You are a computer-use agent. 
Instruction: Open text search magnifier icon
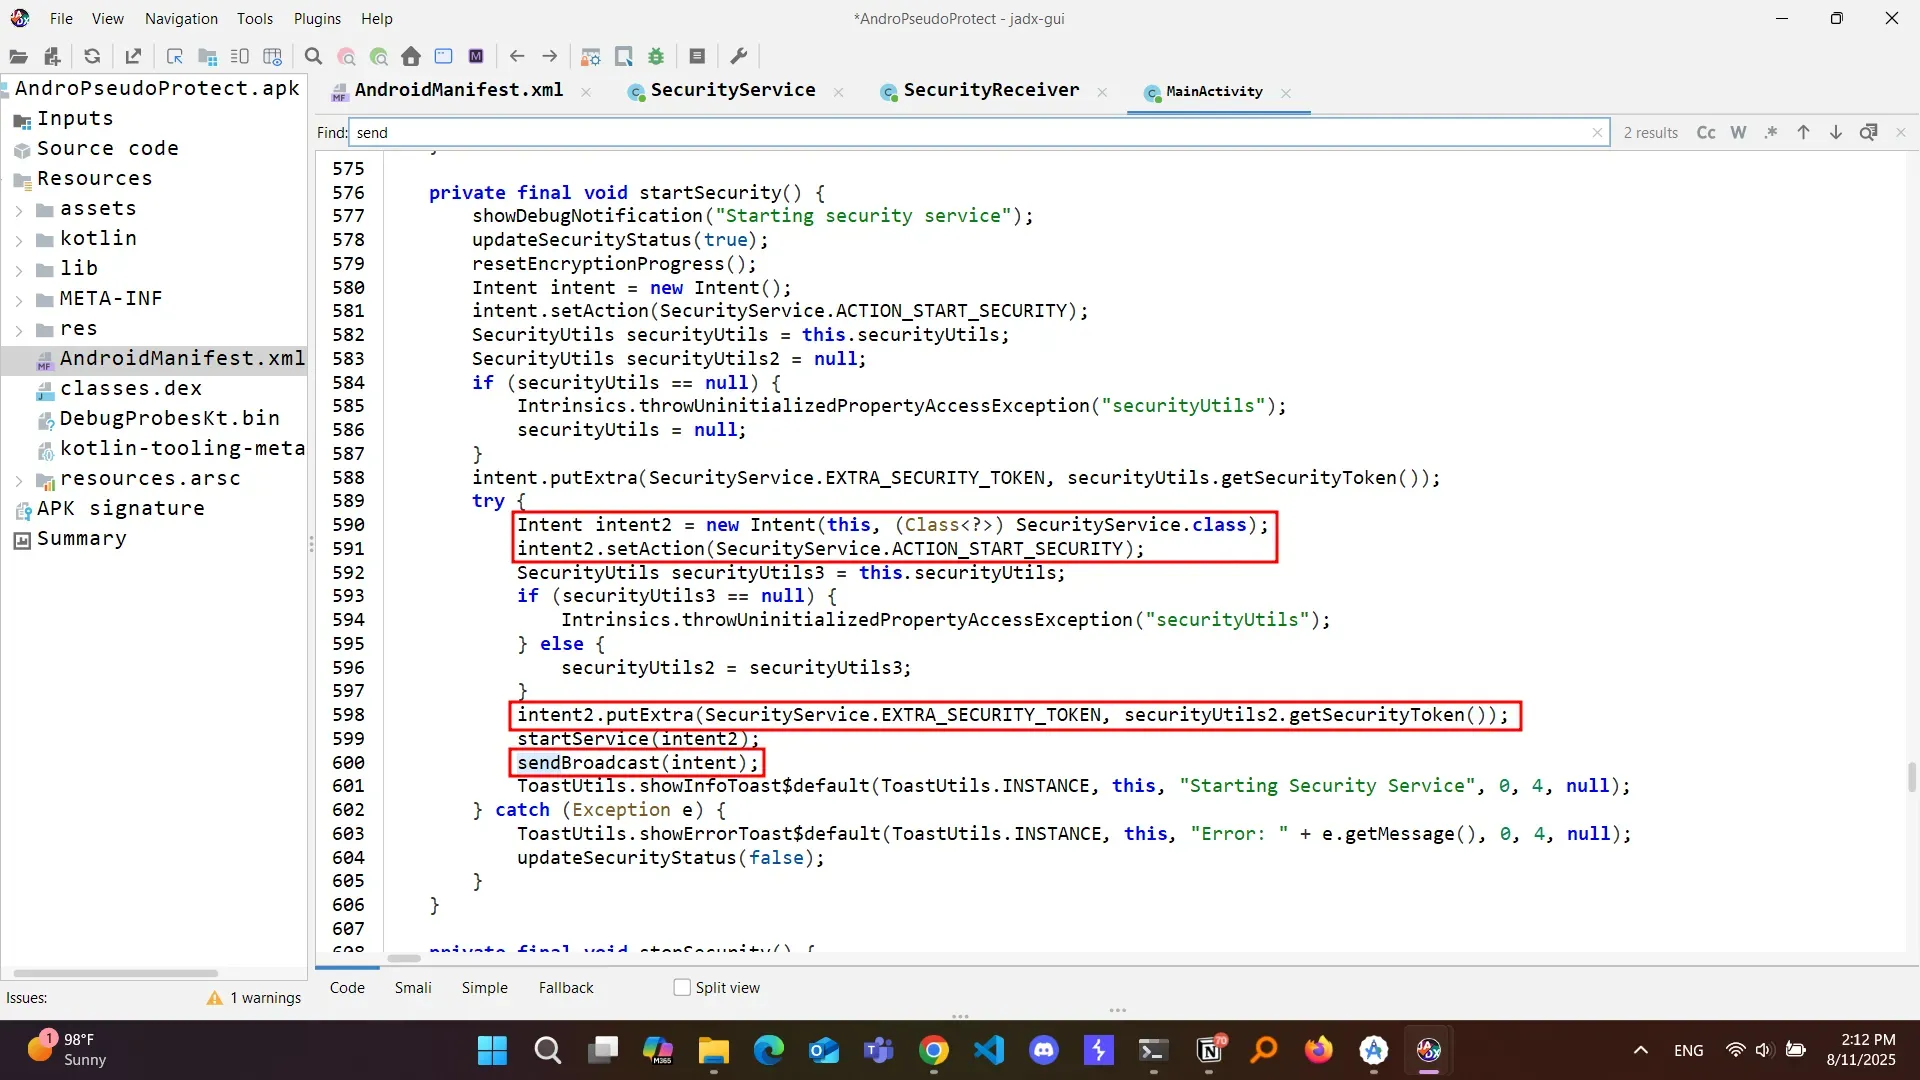[313, 57]
